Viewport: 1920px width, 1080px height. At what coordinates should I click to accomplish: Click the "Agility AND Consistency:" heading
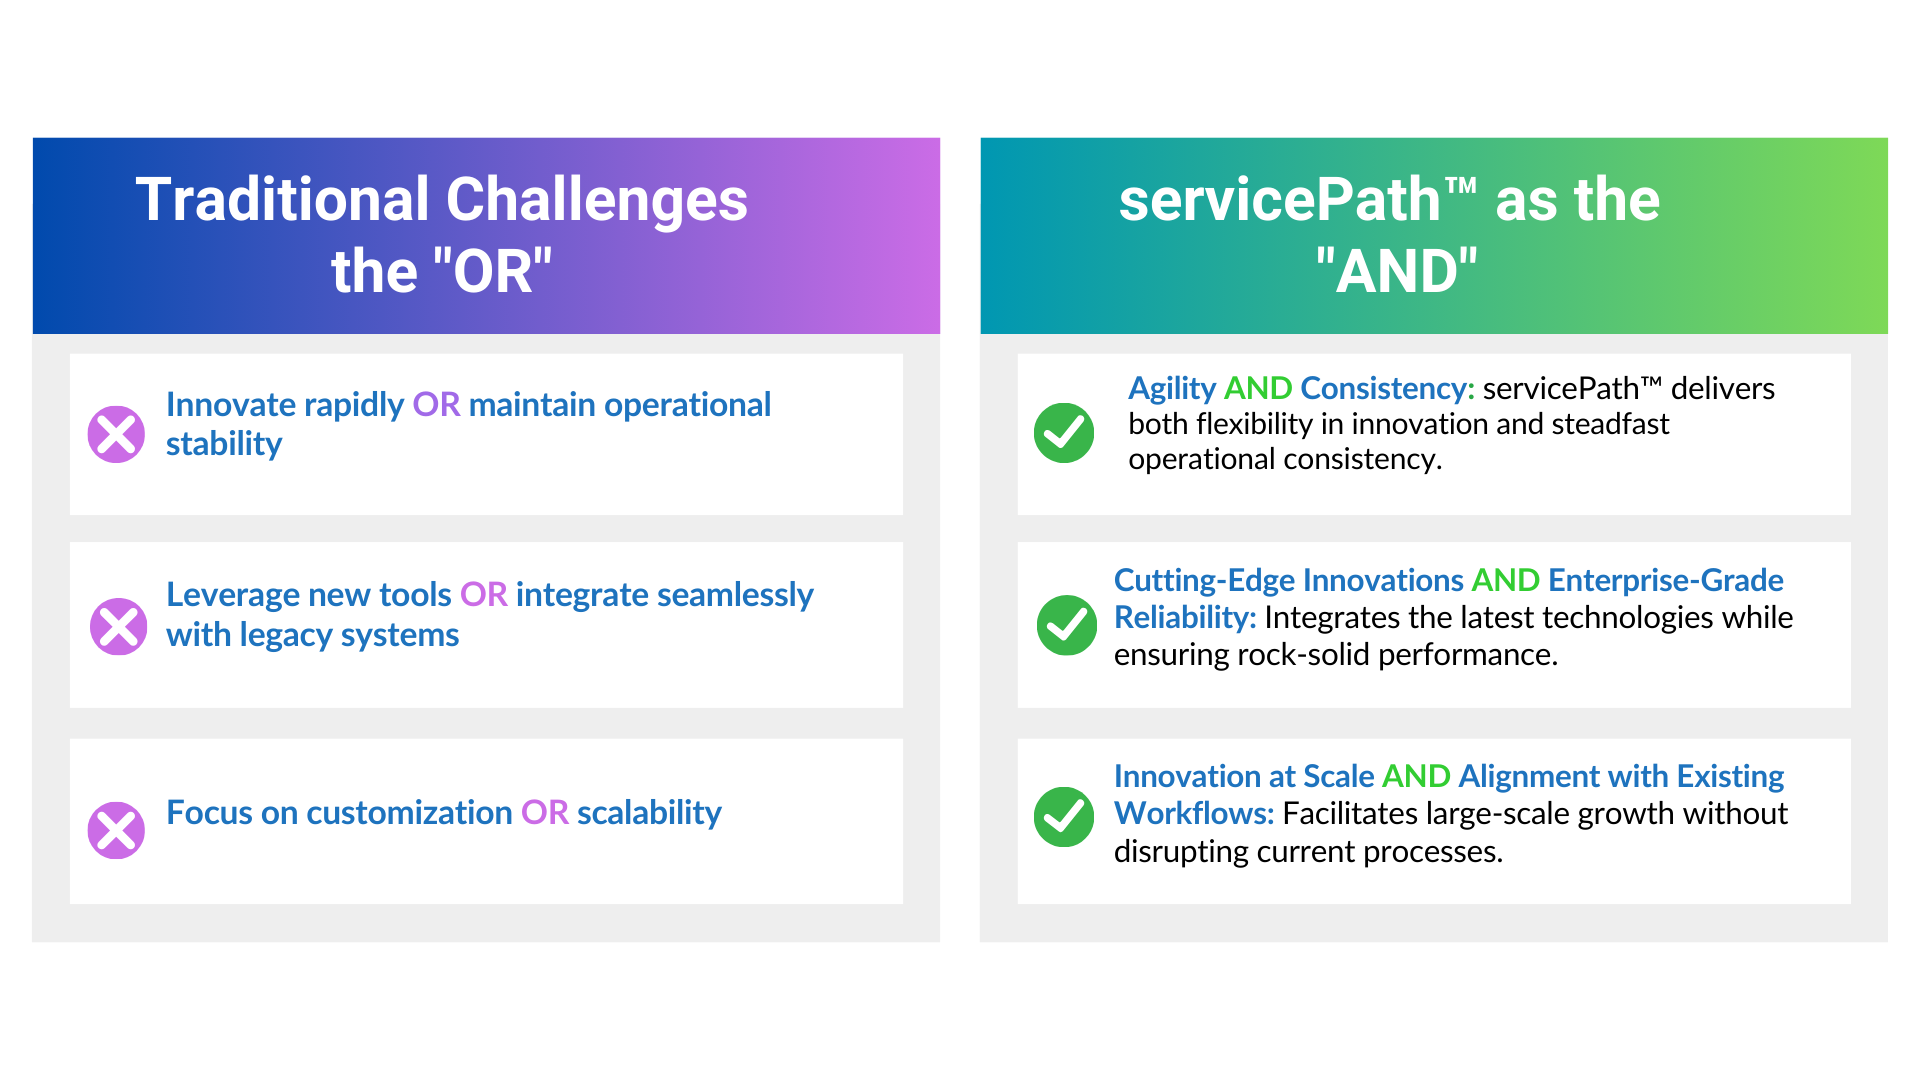[1301, 388]
